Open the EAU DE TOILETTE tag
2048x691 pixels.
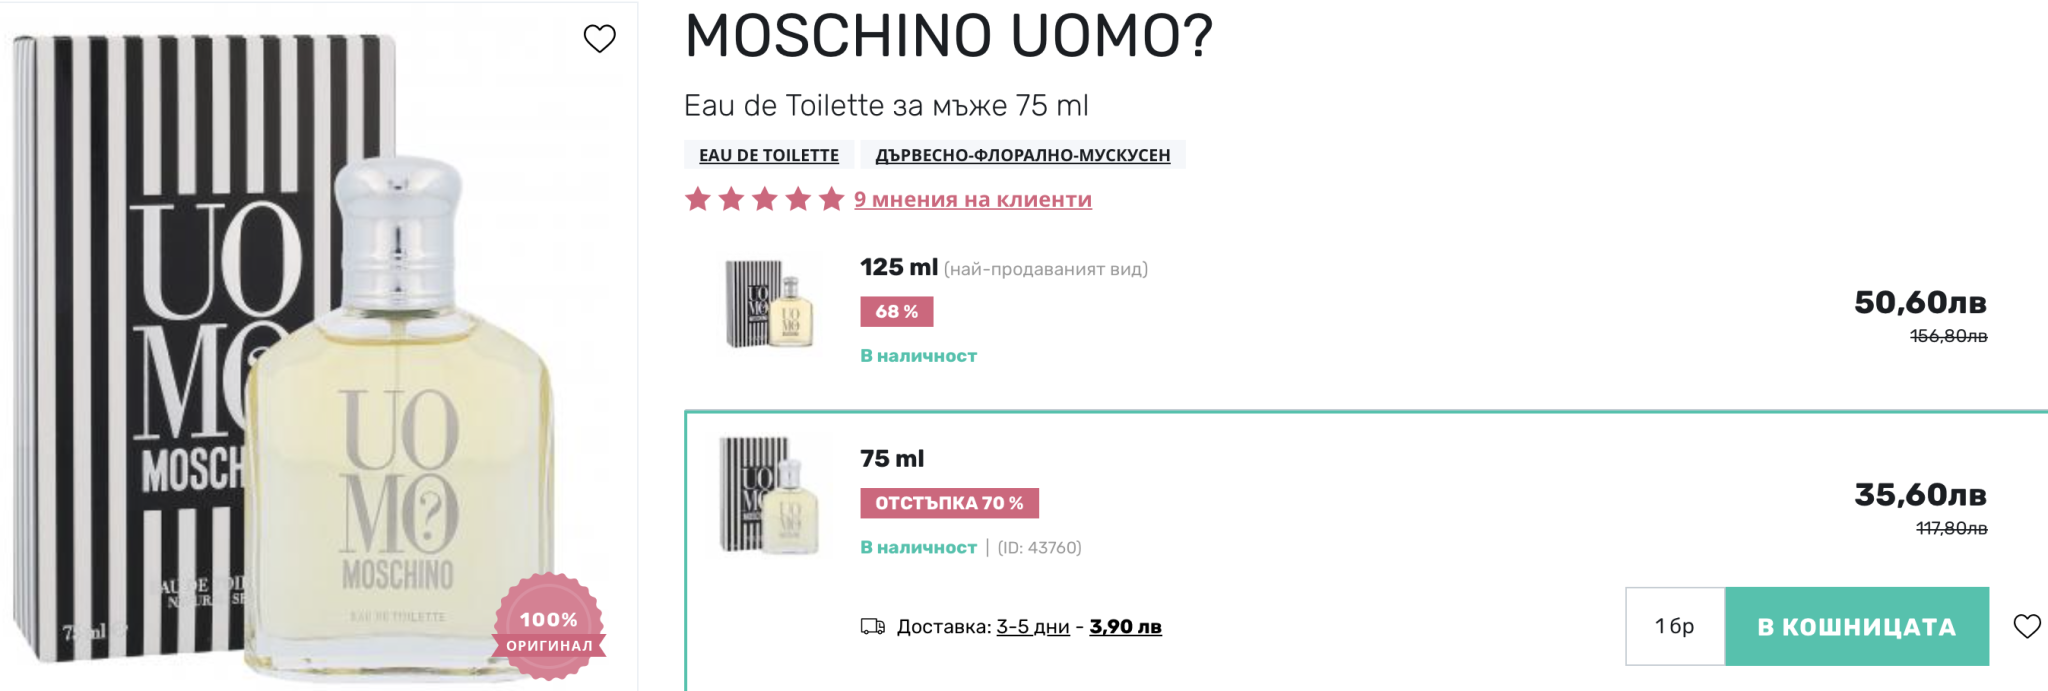[x=768, y=155]
